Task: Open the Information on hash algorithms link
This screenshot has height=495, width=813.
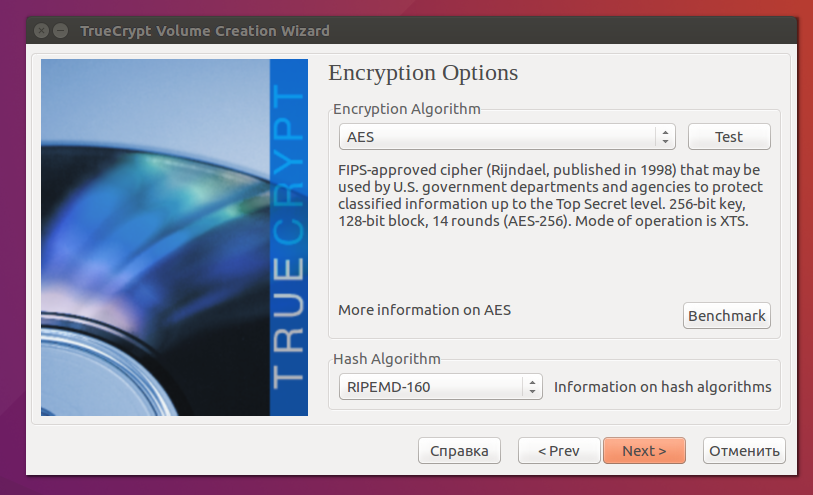Action: pos(662,387)
